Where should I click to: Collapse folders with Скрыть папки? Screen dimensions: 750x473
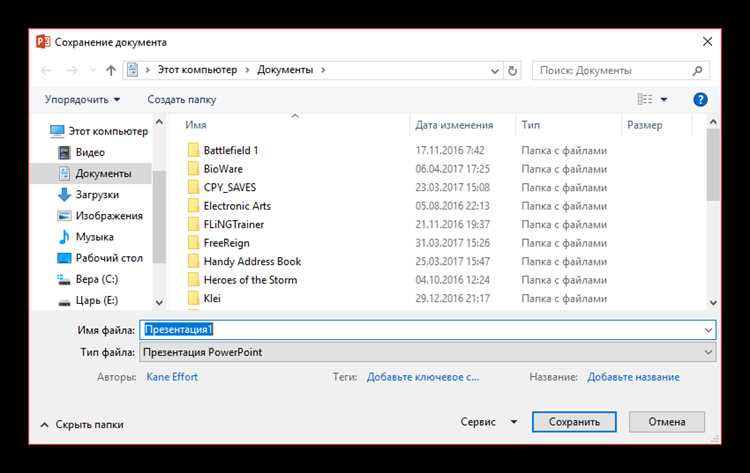pyautogui.click(x=82, y=425)
